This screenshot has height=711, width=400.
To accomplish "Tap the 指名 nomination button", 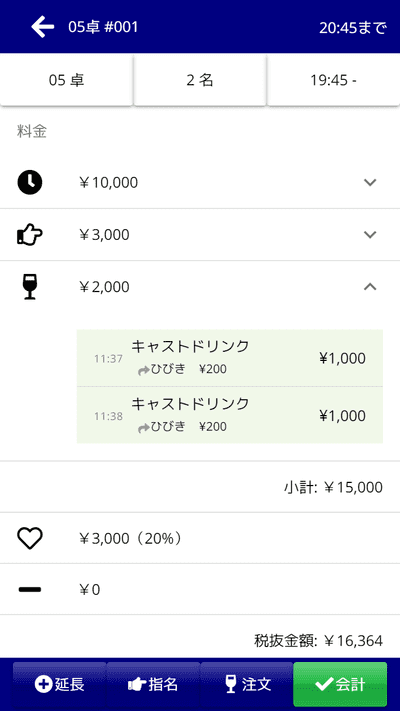I will coord(153,684).
